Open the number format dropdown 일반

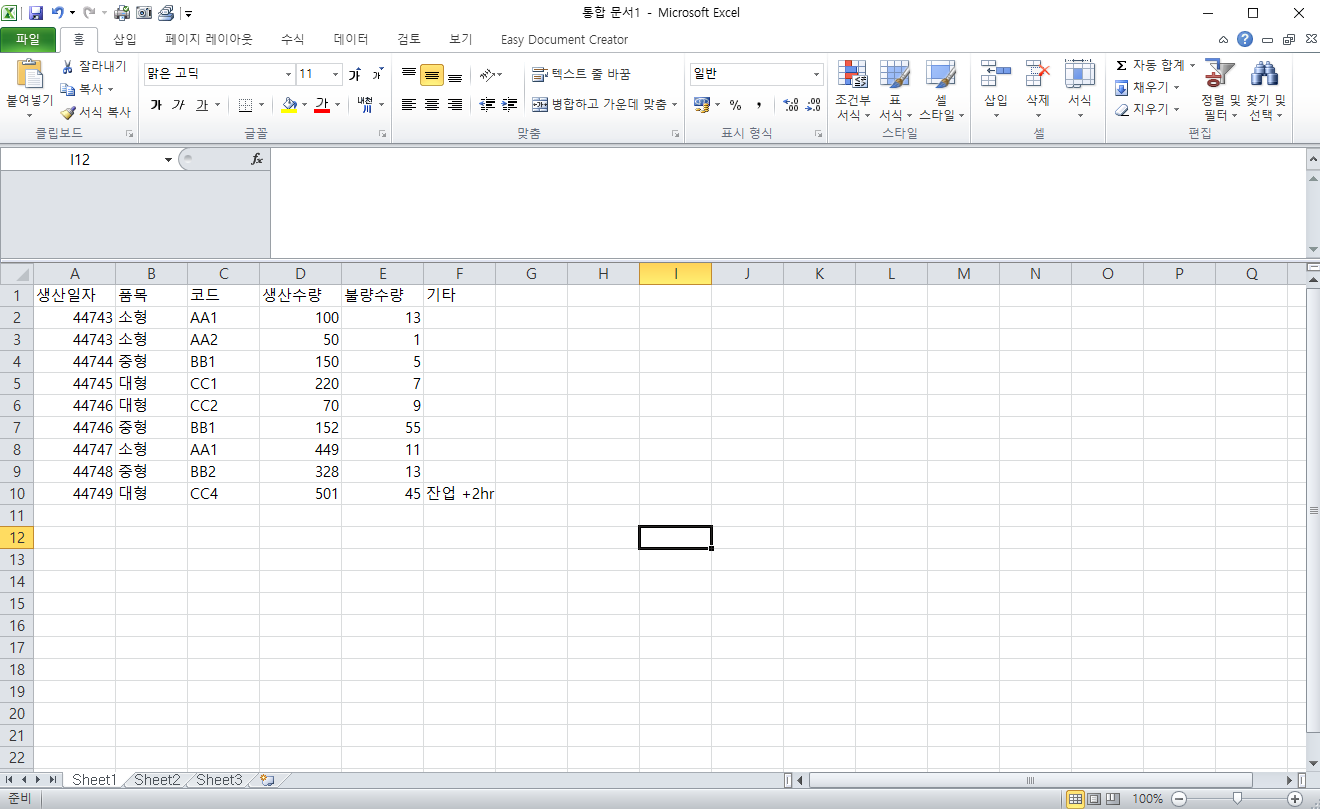point(816,74)
